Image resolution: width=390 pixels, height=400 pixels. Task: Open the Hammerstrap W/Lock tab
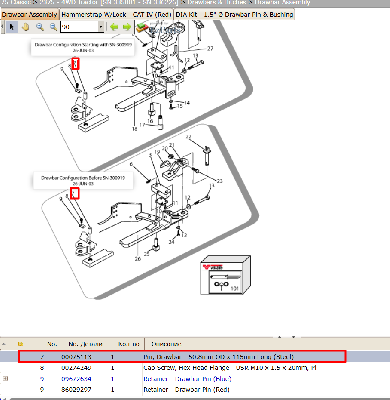pyautogui.click(x=94, y=15)
